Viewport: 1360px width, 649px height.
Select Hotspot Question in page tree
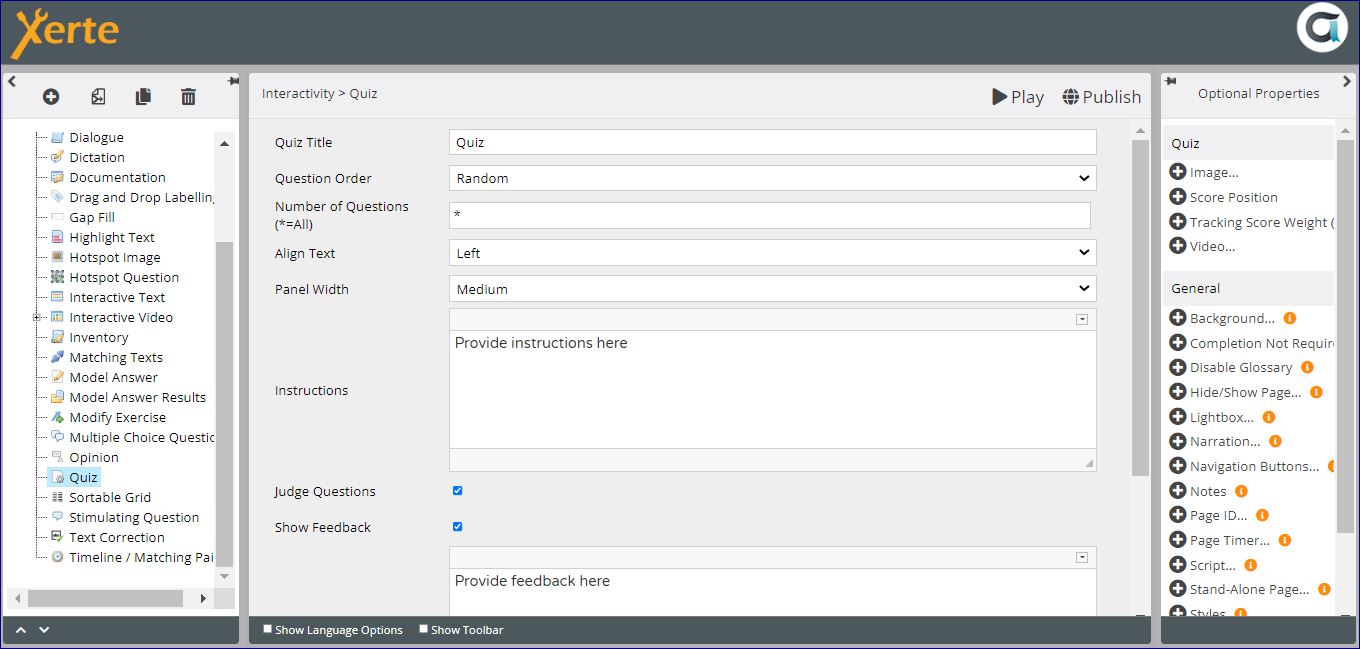[124, 277]
